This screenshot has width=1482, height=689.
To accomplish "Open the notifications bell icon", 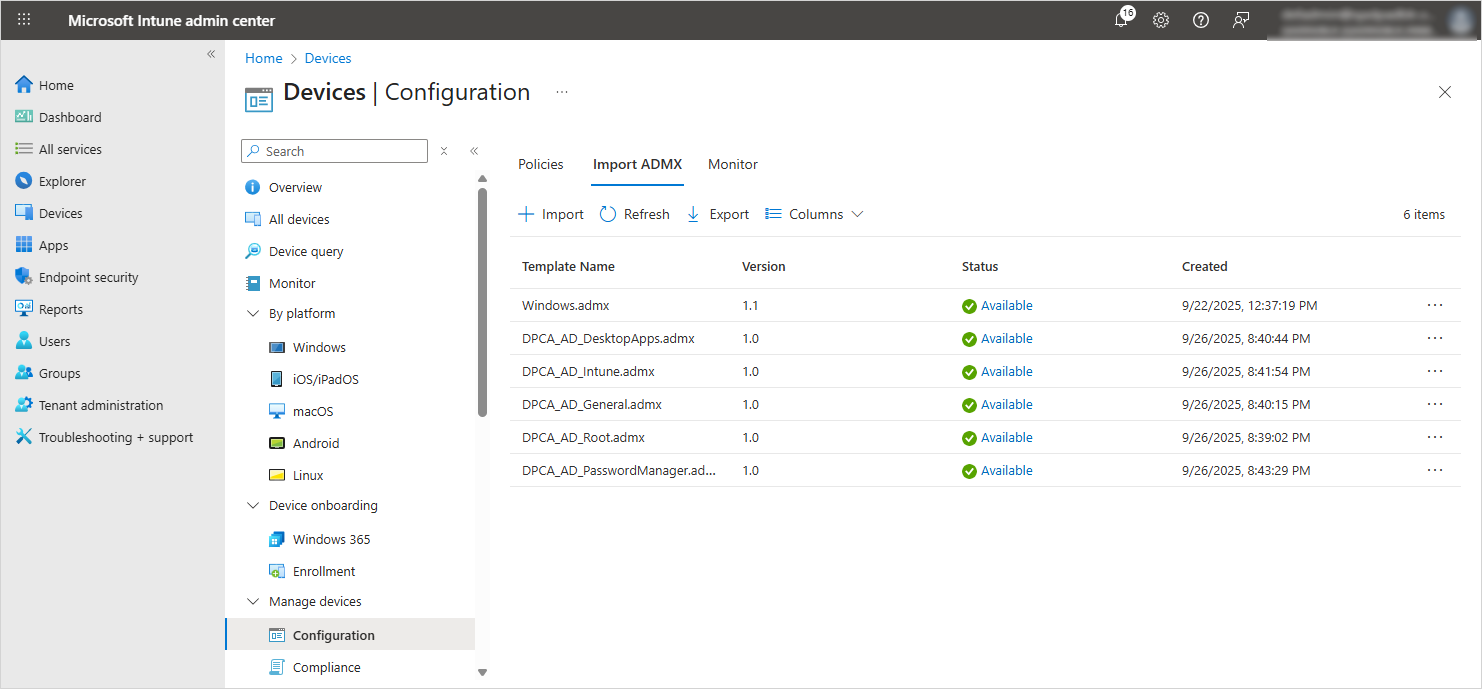I will [x=1121, y=20].
